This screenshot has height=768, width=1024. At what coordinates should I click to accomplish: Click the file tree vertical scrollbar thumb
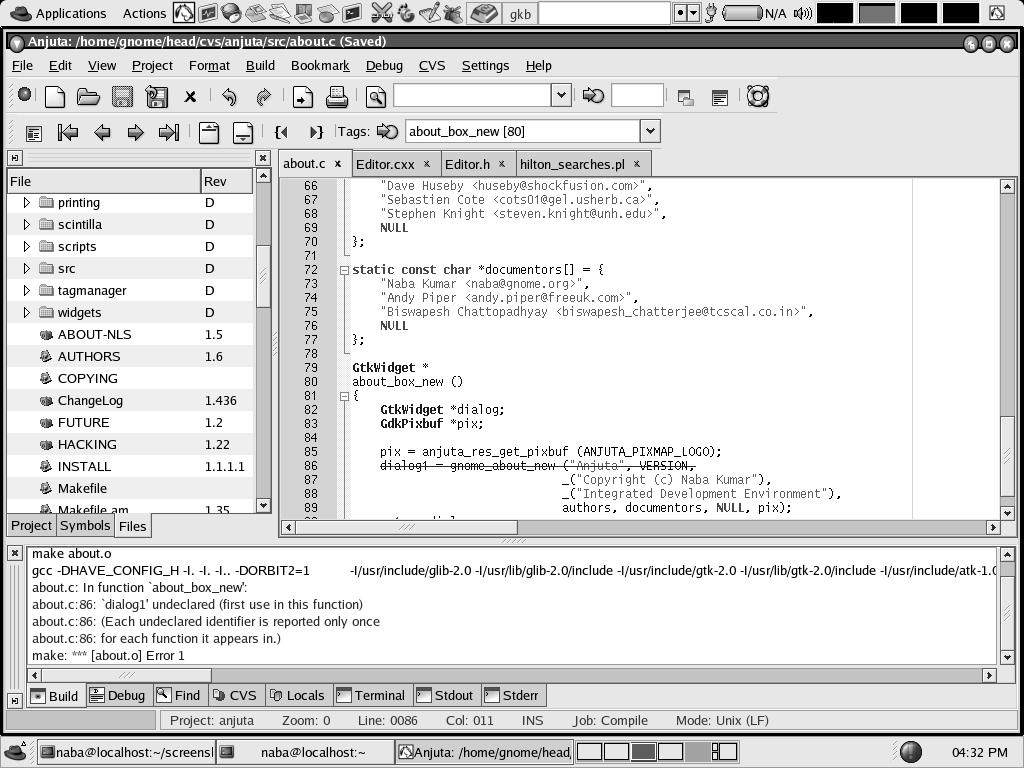(x=263, y=276)
